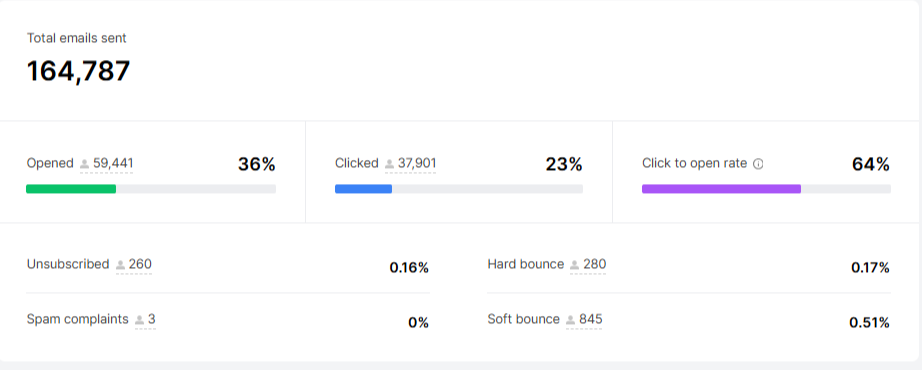Click the blue Clicked progress bar
Viewport: 922px width, 370px height.
[x=363, y=189]
